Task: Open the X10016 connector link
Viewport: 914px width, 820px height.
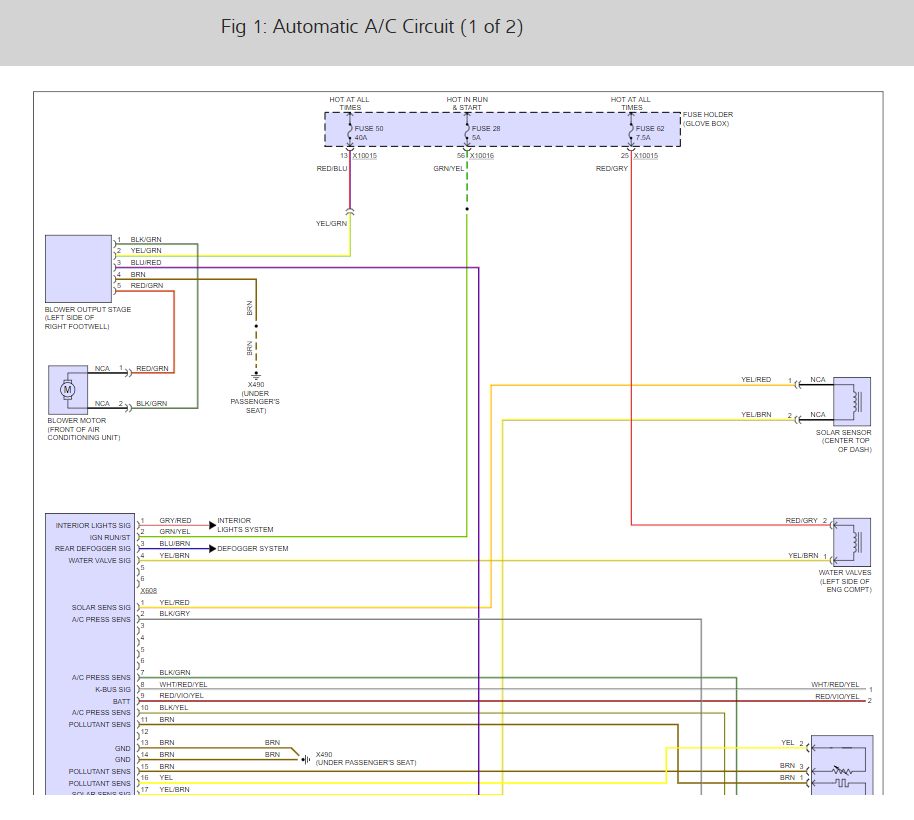Action: (x=482, y=155)
